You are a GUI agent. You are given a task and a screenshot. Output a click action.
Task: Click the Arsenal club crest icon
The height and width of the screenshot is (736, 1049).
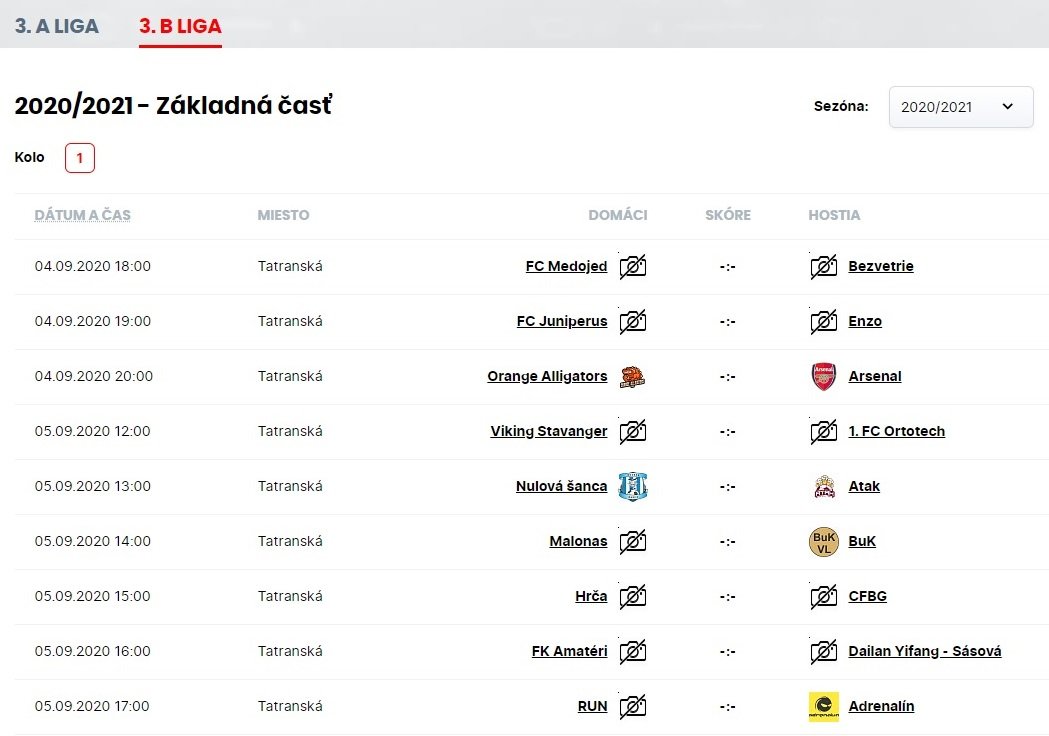pos(823,377)
